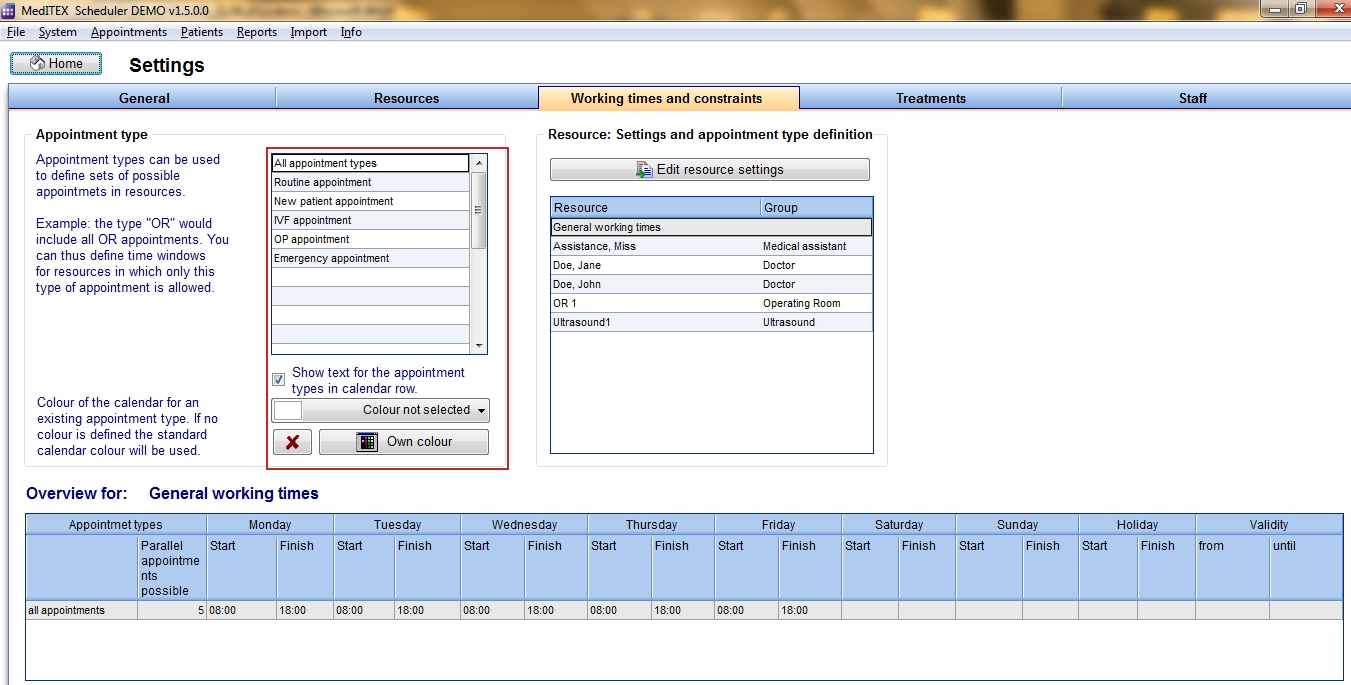Toggle show text for appointment types checkbox
1351x685 pixels.
(x=279, y=380)
